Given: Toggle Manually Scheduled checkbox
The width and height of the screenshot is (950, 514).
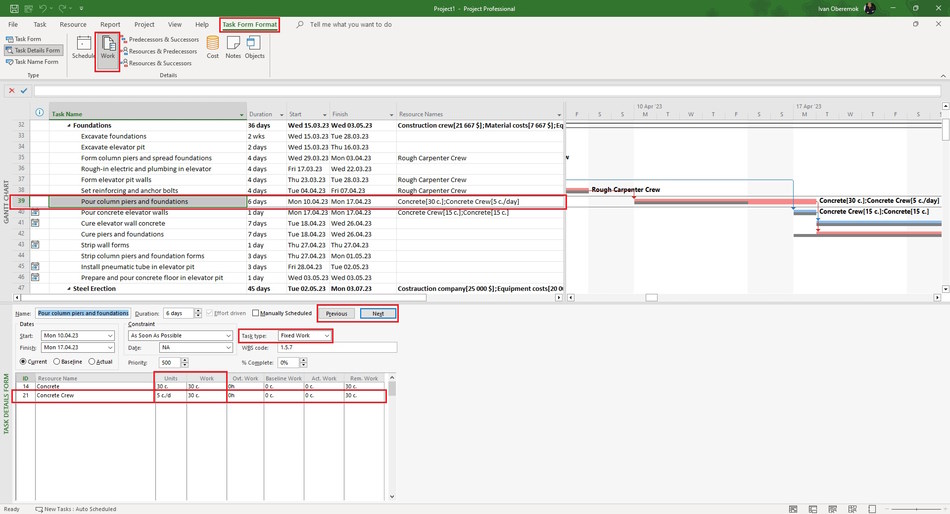Looking at the screenshot, I should tap(256, 313).
